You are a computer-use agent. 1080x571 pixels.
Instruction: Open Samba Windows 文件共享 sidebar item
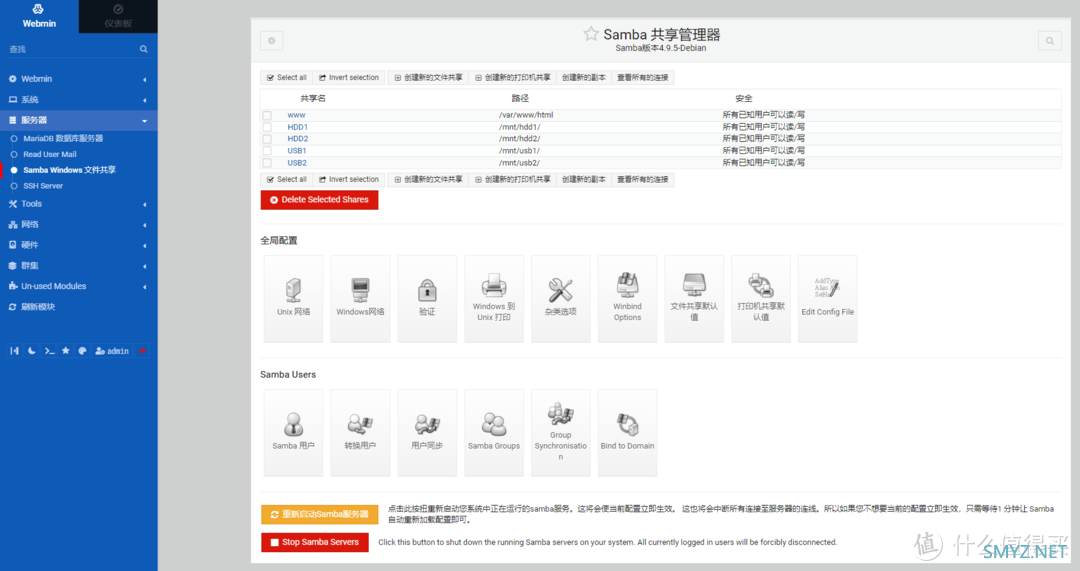pos(70,170)
